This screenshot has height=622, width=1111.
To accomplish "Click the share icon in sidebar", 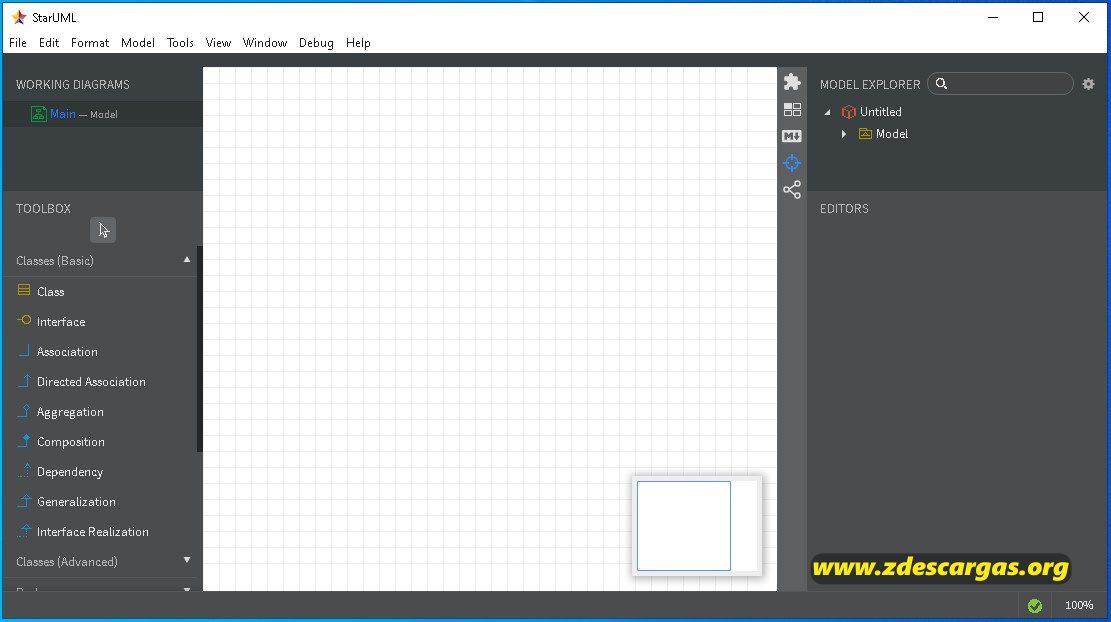I will coord(792,190).
